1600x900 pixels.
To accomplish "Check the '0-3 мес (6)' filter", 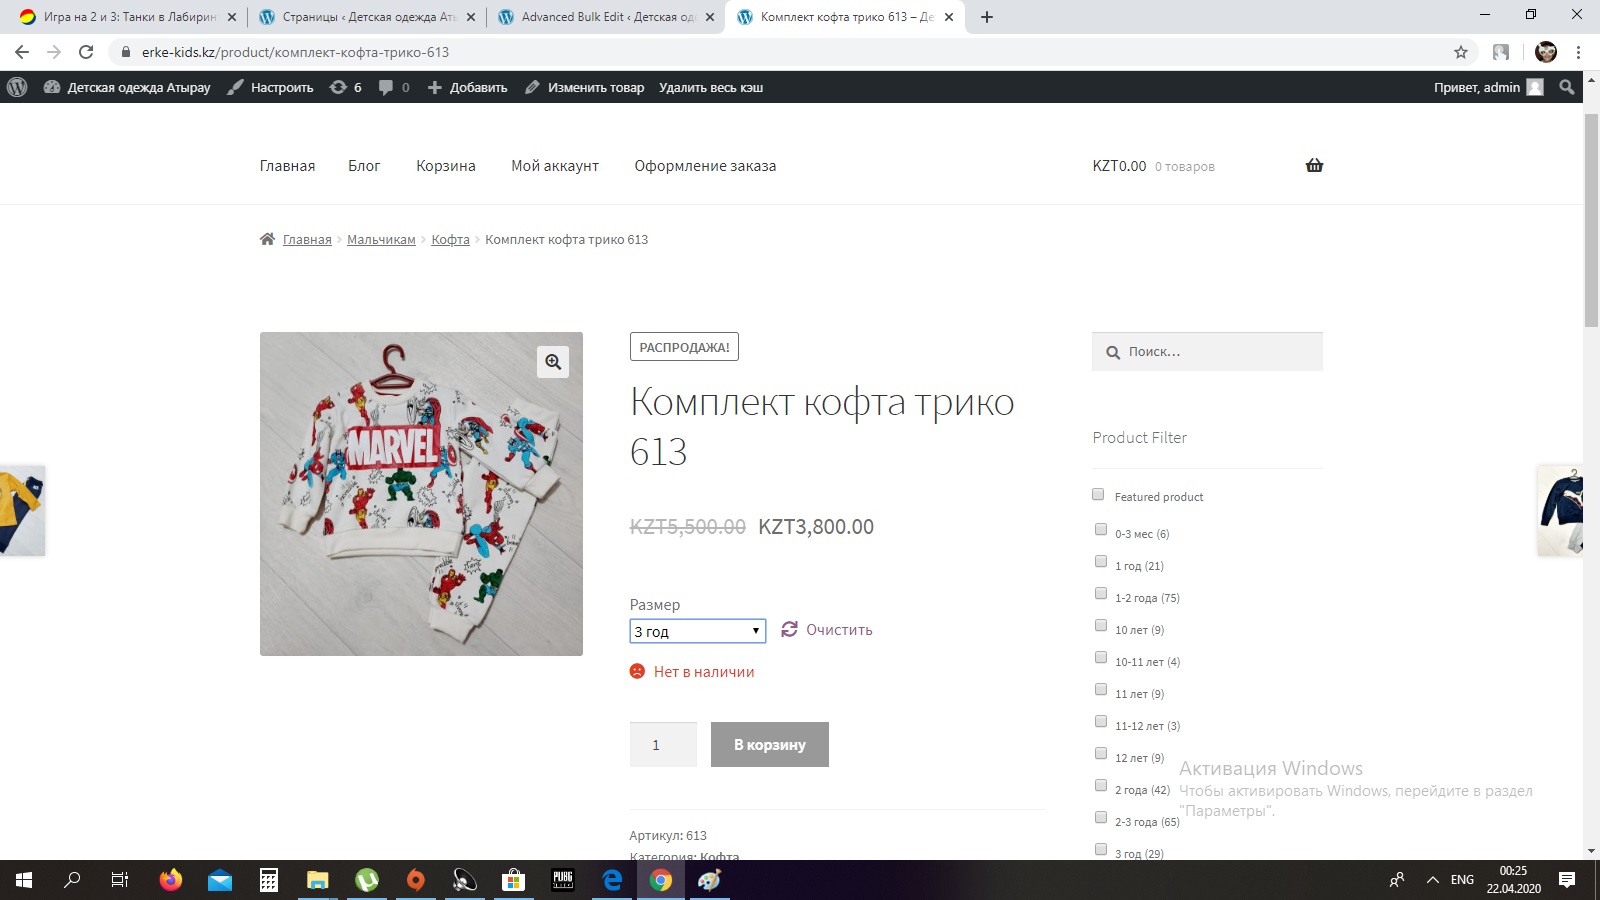I will tap(1101, 529).
